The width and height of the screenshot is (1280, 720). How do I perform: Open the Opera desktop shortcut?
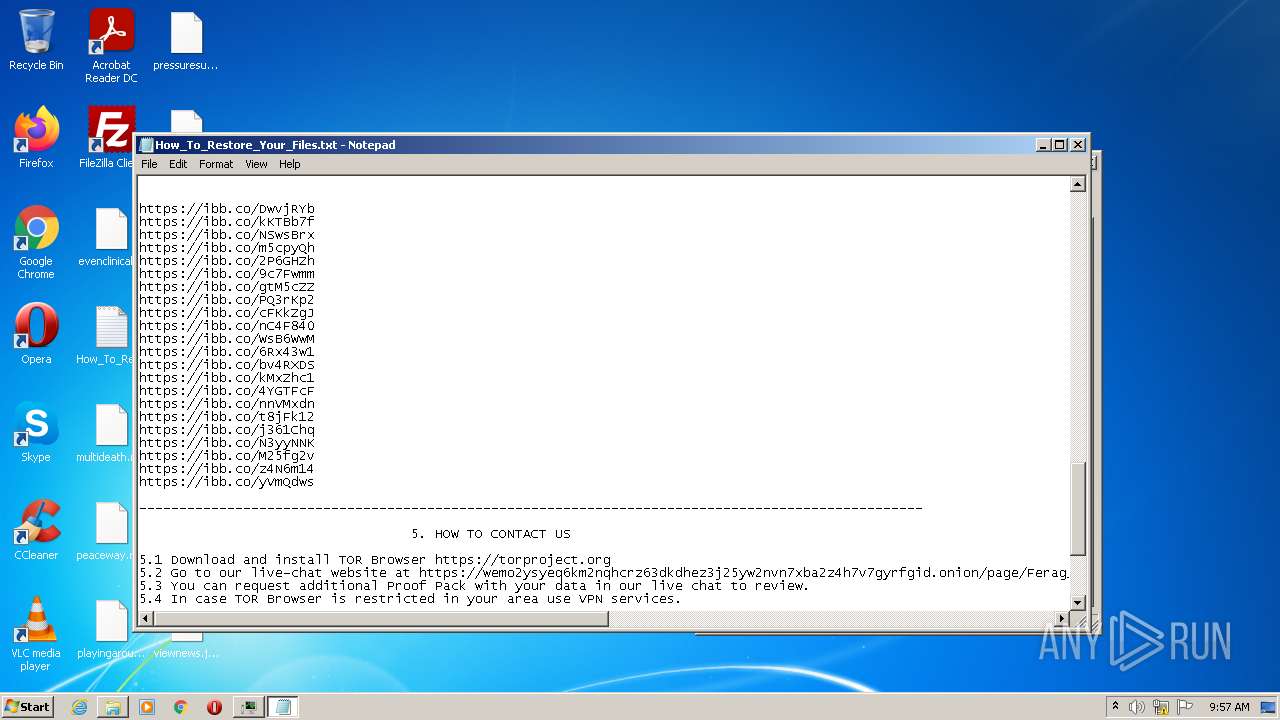(36, 334)
